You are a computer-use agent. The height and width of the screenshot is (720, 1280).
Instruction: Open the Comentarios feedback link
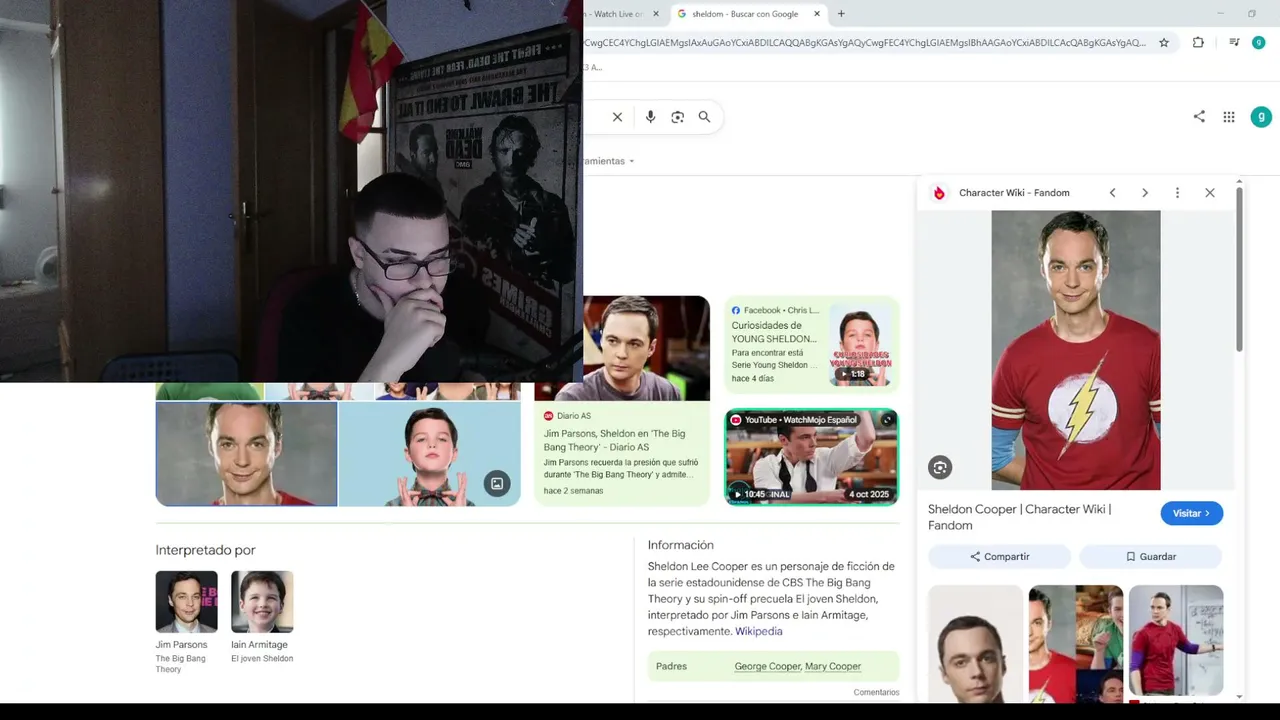click(x=876, y=692)
